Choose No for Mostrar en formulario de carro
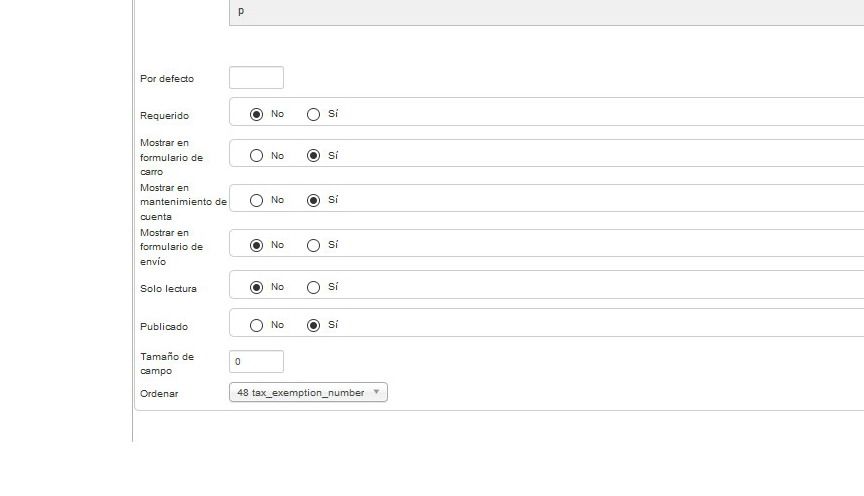864x496 pixels. click(x=256, y=156)
